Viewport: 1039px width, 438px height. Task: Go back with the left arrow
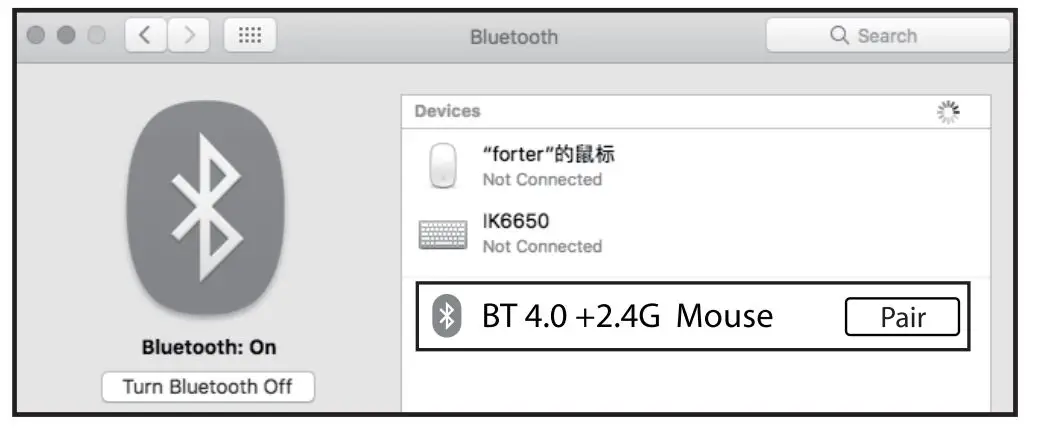tap(144, 37)
